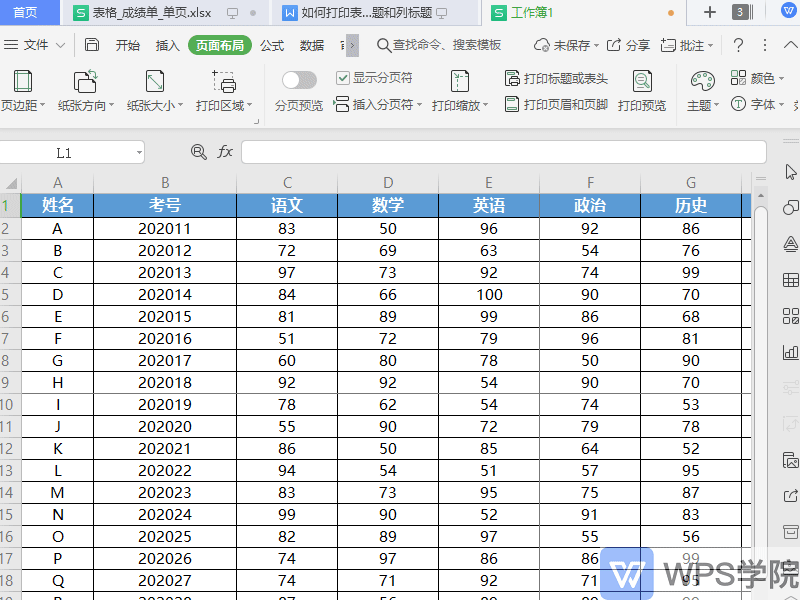
Task: Uncheck the 显示分页符 checkbox
Action: tap(342, 78)
